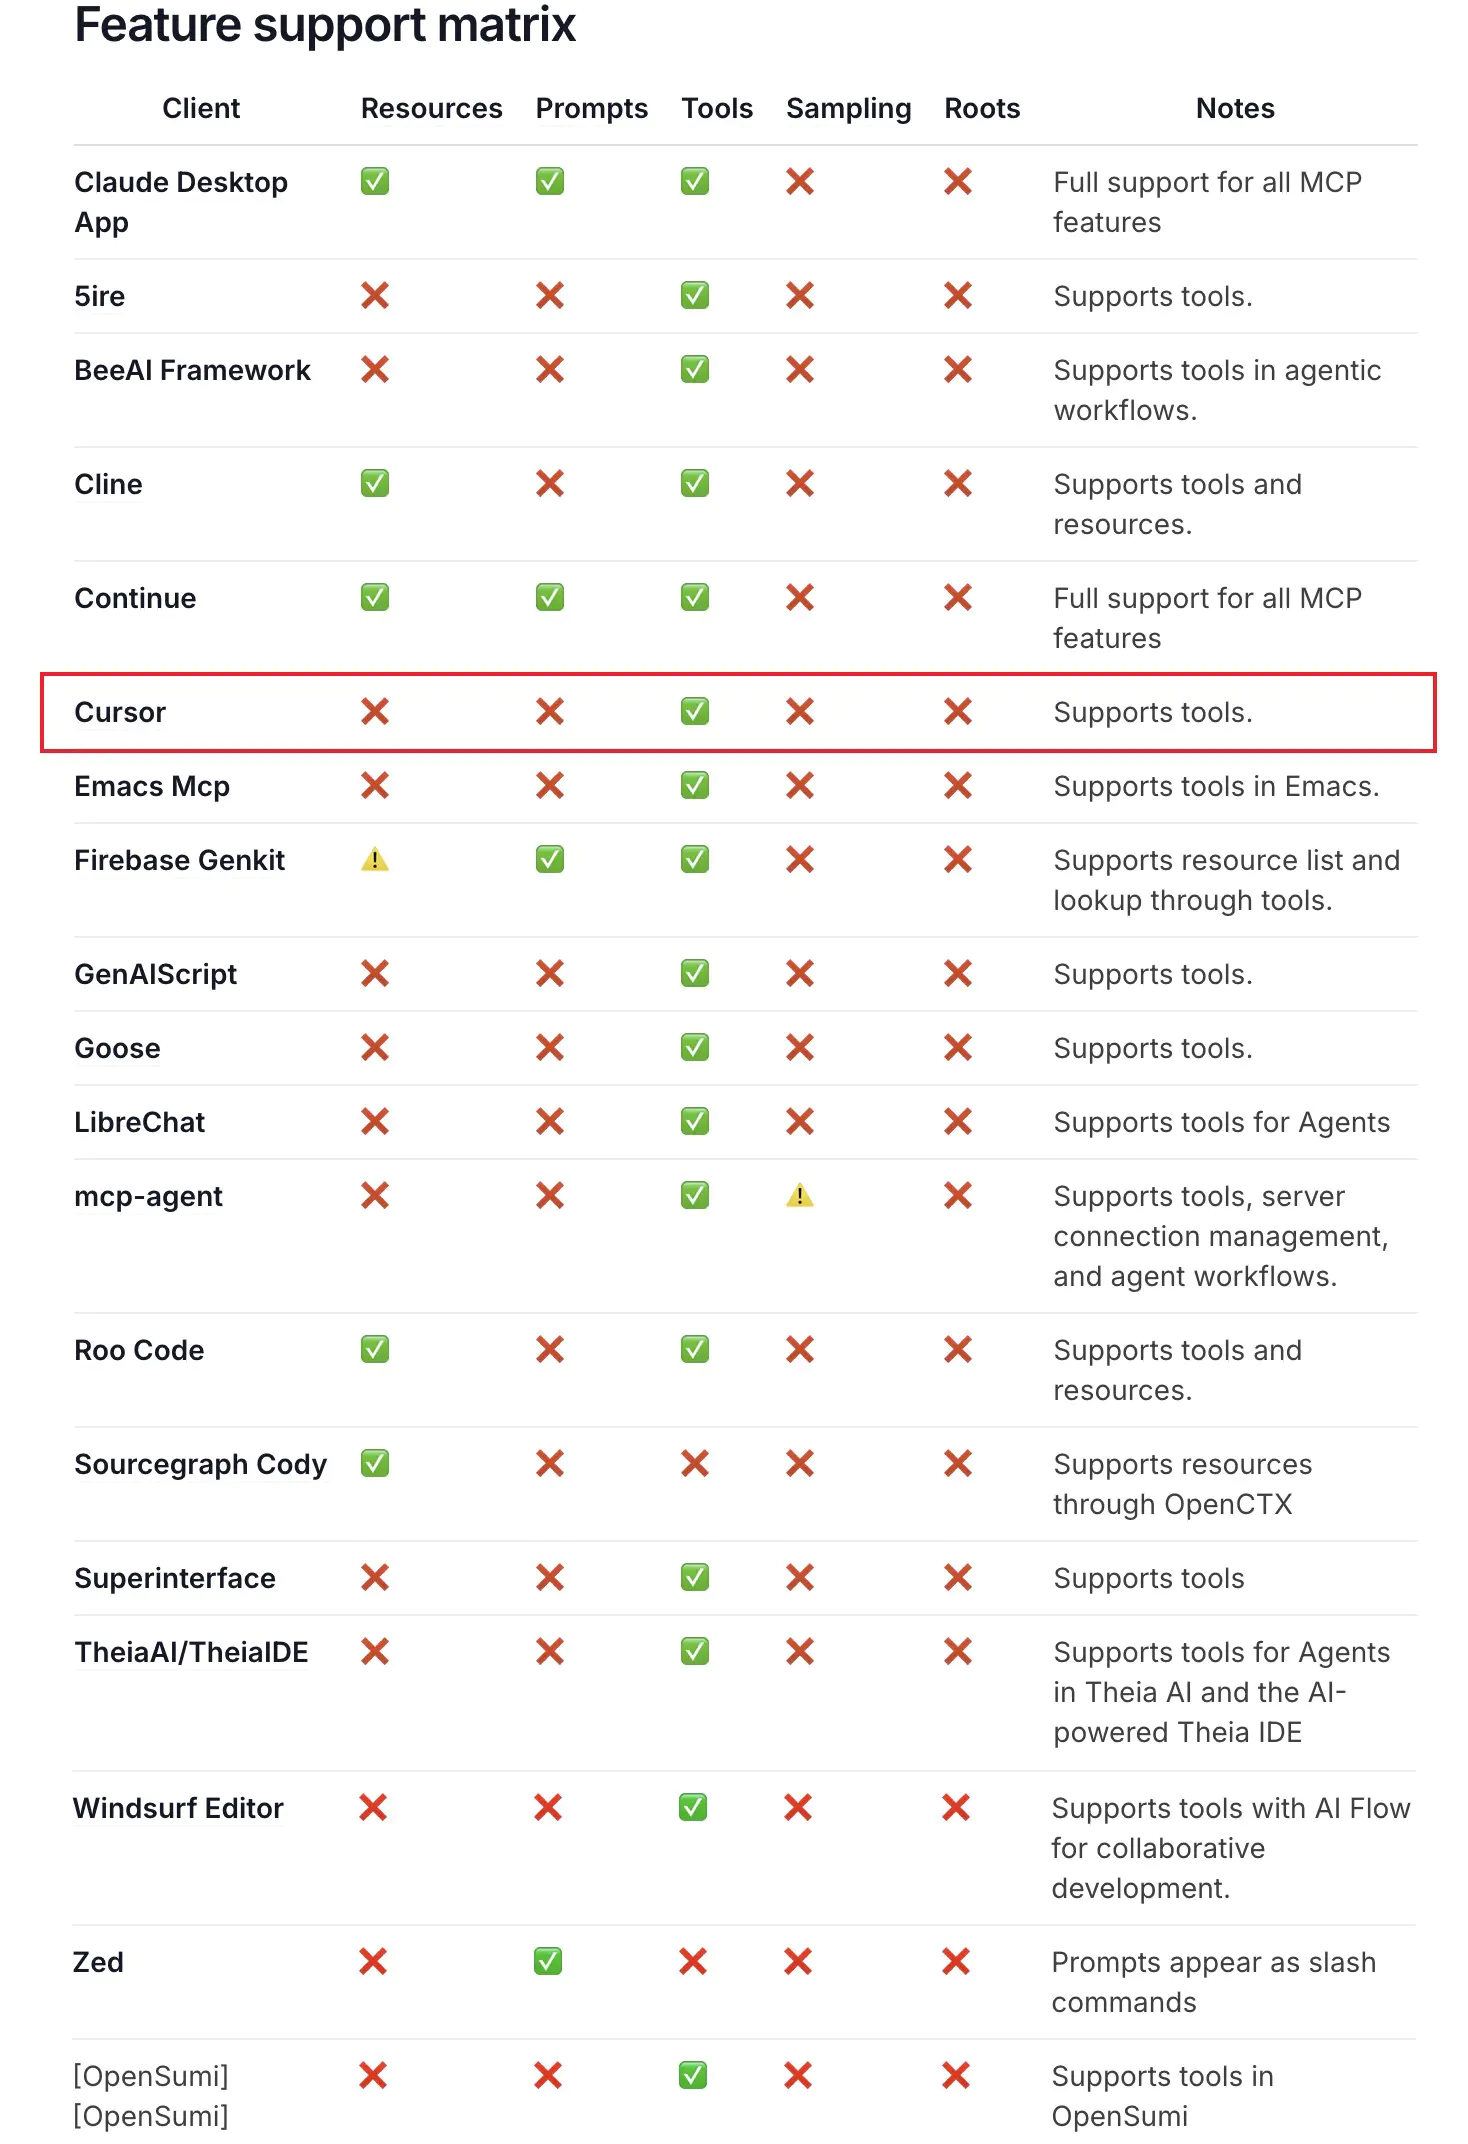Screen dimensions: 1468x2144
Task: Click the Zed Prompts green checkmark
Action: pyautogui.click(x=548, y=1962)
